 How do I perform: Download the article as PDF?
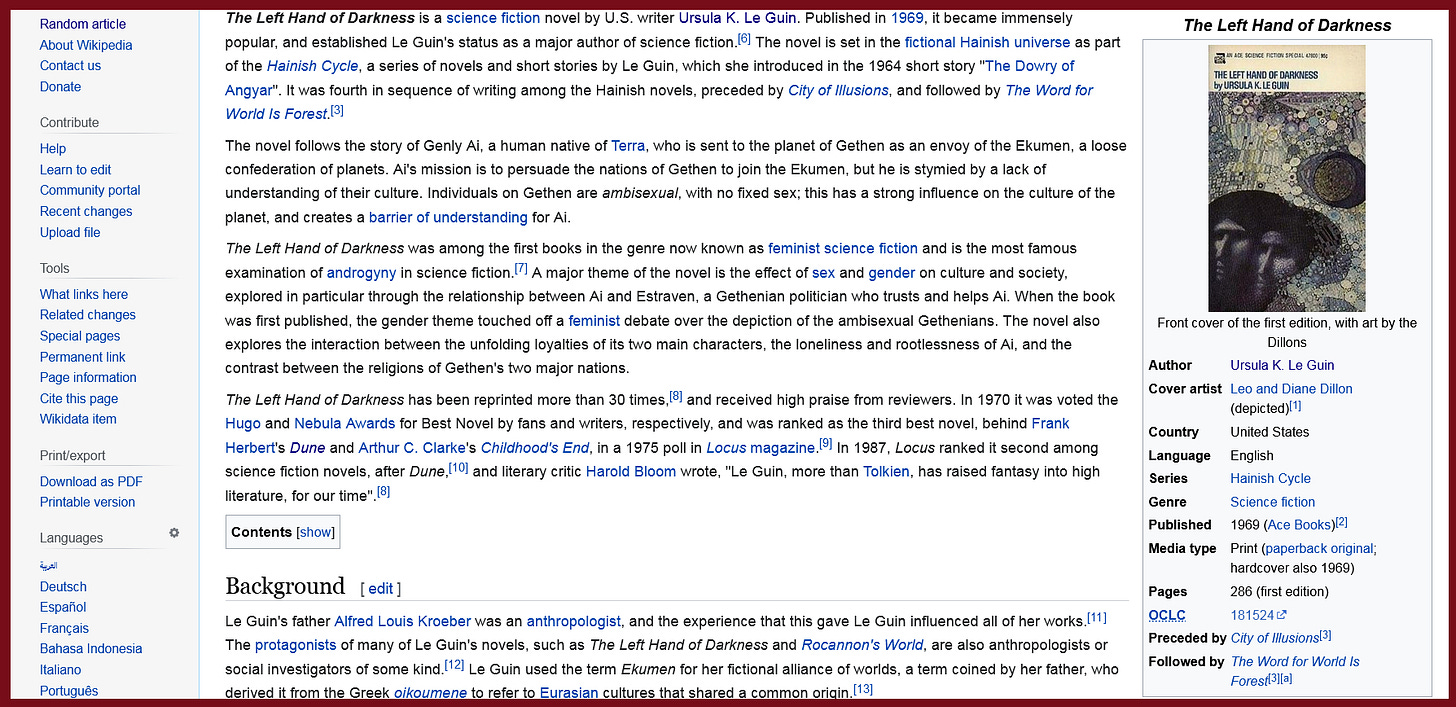click(91, 481)
